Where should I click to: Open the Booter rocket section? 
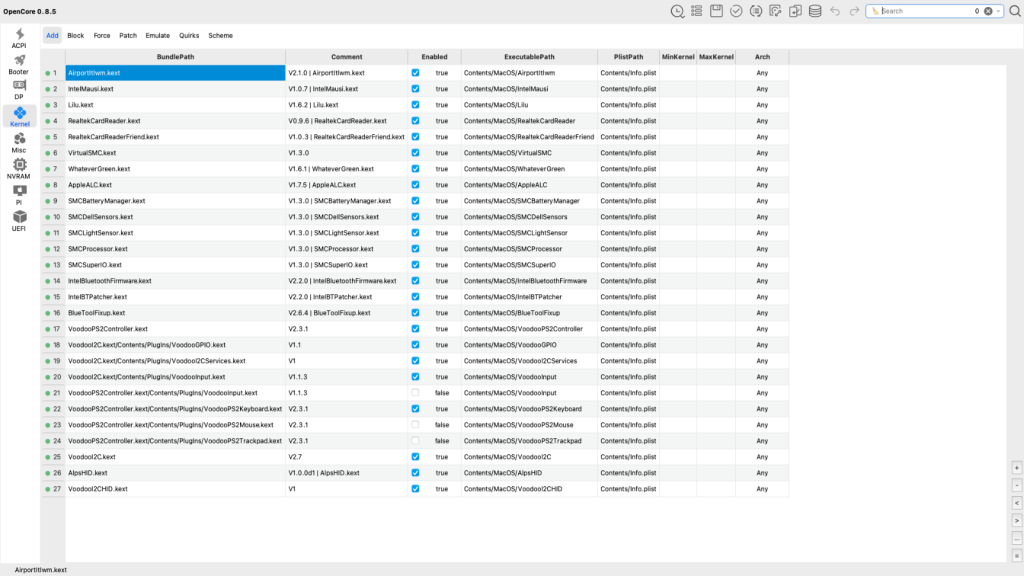(19, 64)
